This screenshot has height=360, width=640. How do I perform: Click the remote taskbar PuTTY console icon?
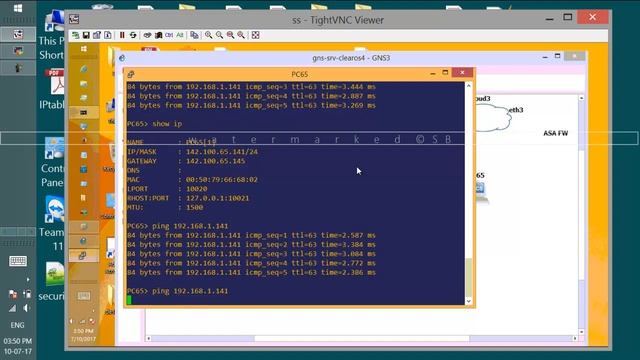pos(83,256)
